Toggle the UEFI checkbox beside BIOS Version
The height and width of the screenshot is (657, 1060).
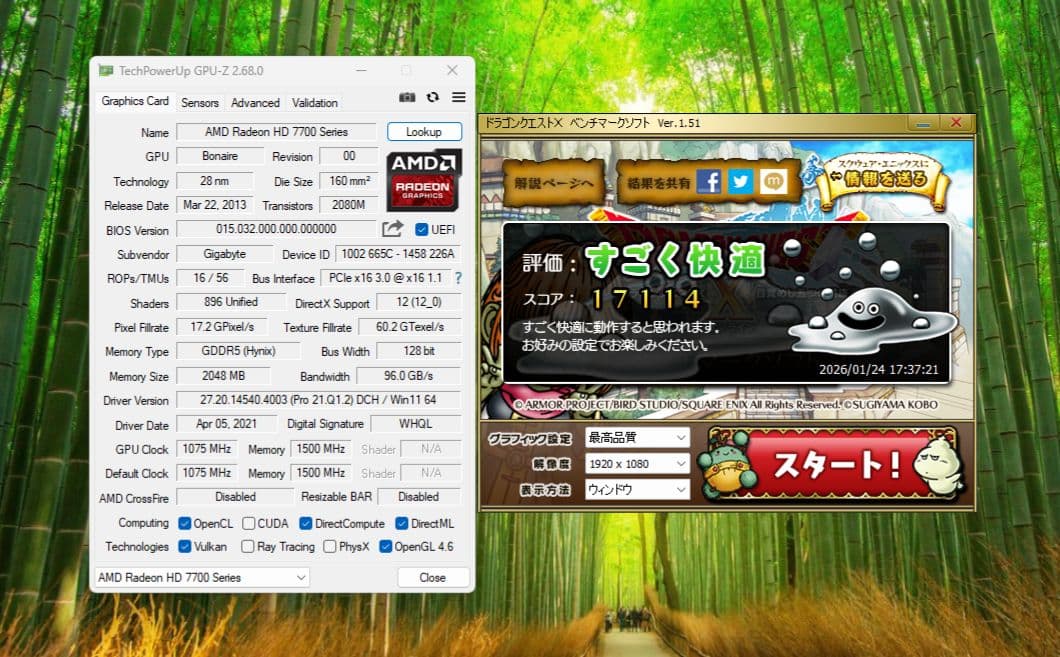424,229
